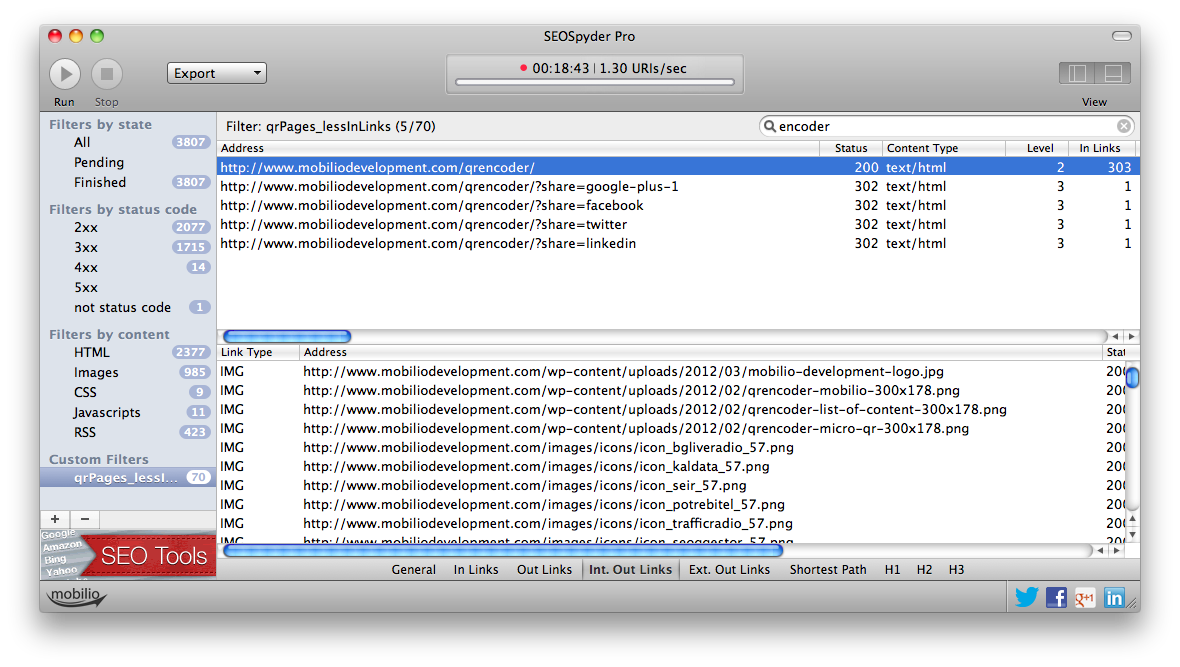The height and width of the screenshot is (667, 1180).
Task: Select the ?share=twitter URL row
Action: (x=678, y=224)
